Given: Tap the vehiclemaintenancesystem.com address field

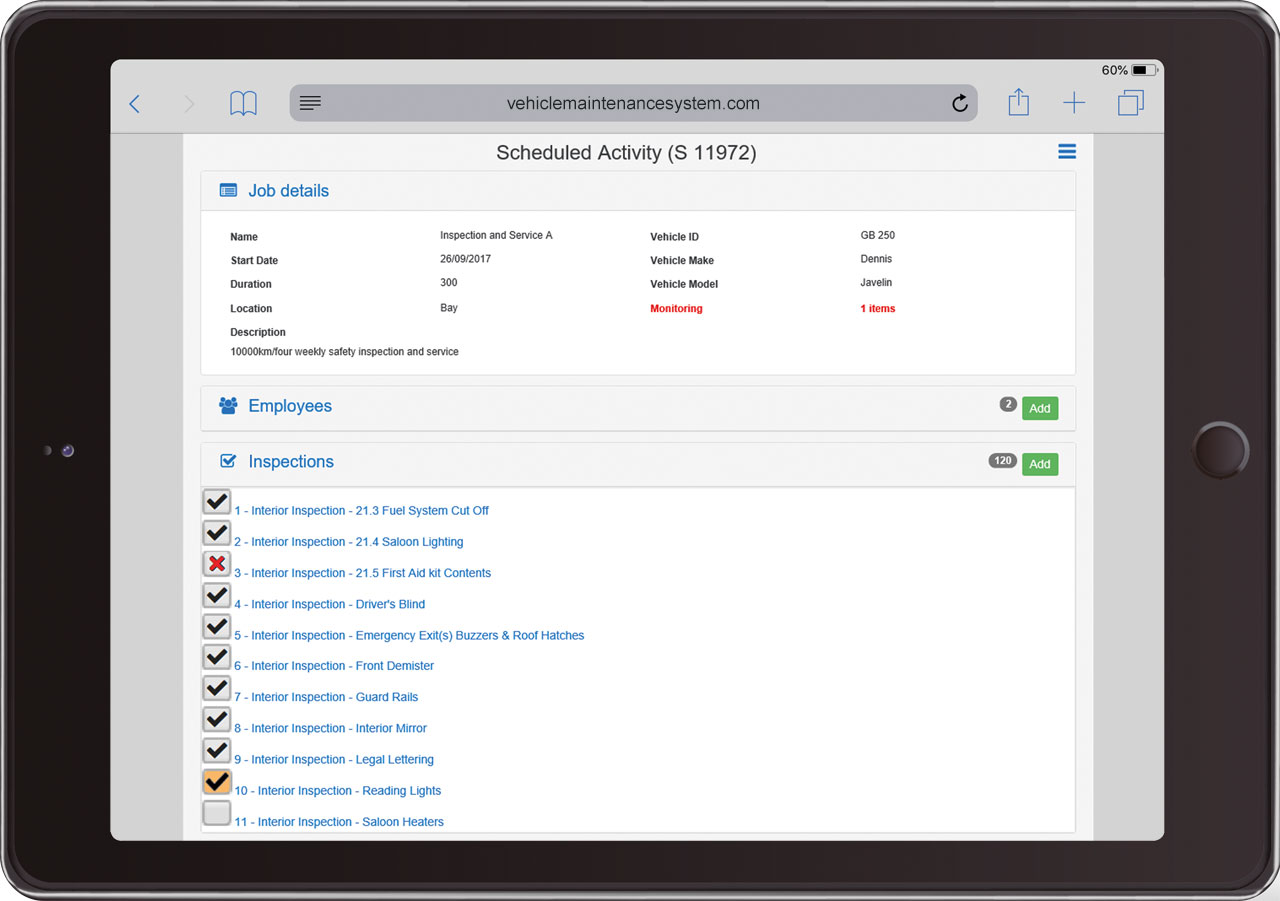Looking at the screenshot, I should tap(633, 103).
